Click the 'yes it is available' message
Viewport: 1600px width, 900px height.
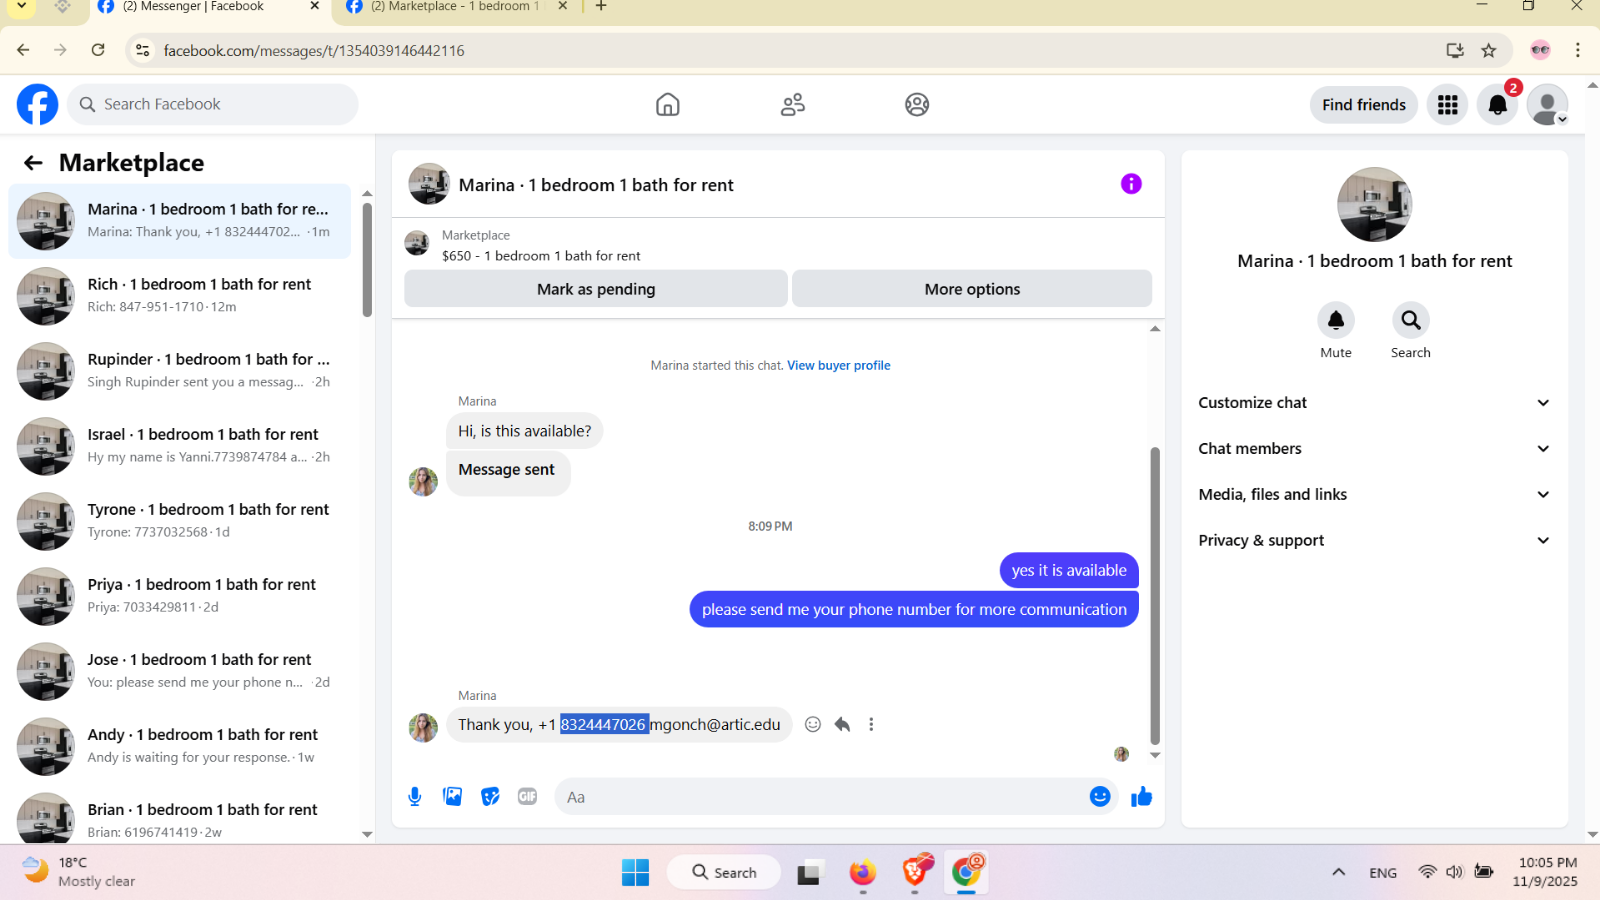pos(1069,570)
